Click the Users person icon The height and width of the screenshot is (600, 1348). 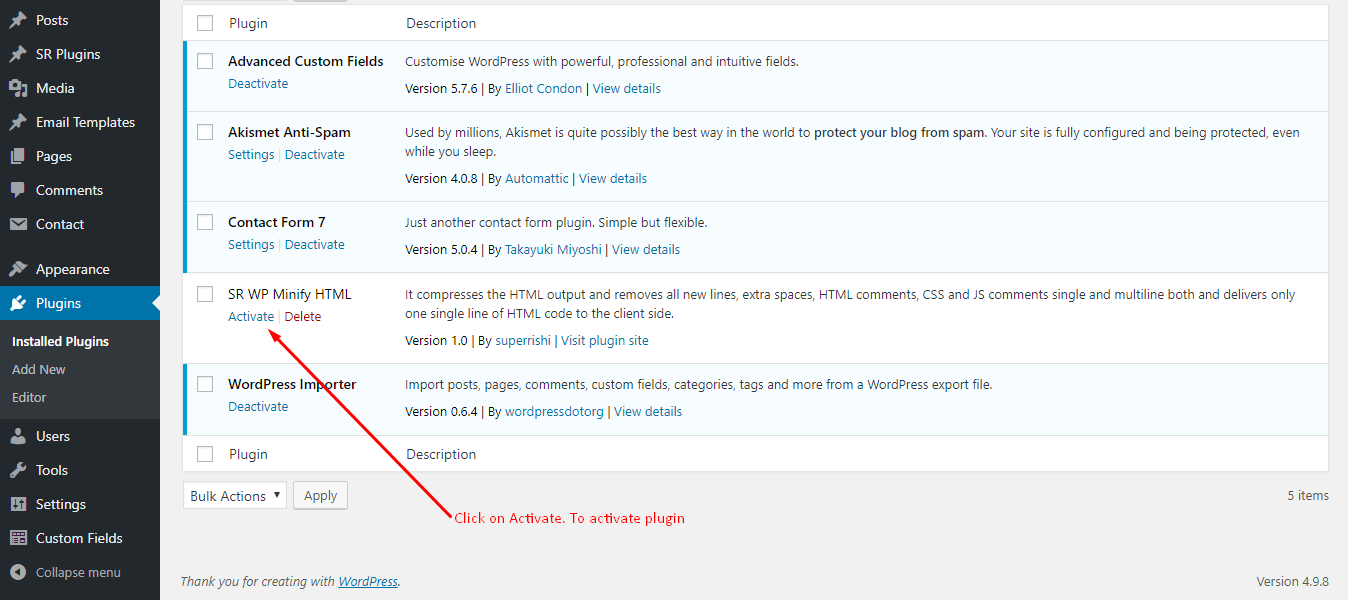(x=18, y=436)
